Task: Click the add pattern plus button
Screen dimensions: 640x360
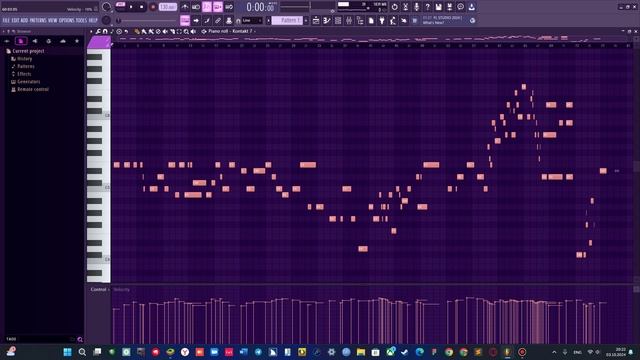Action: [306, 20]
